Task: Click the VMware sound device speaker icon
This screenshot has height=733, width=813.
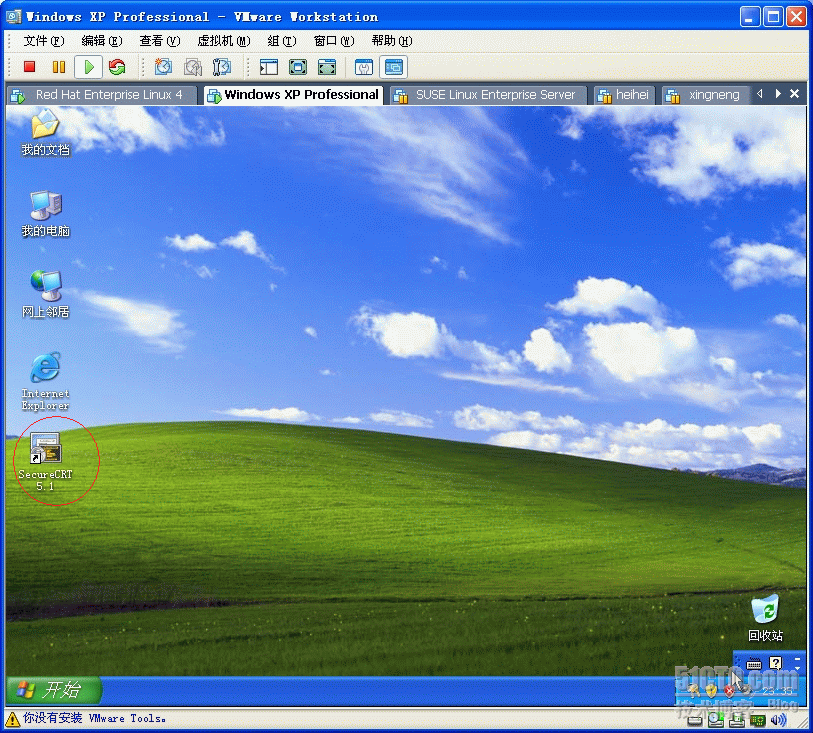Action: pyautogui.click(x=778, y=720)
